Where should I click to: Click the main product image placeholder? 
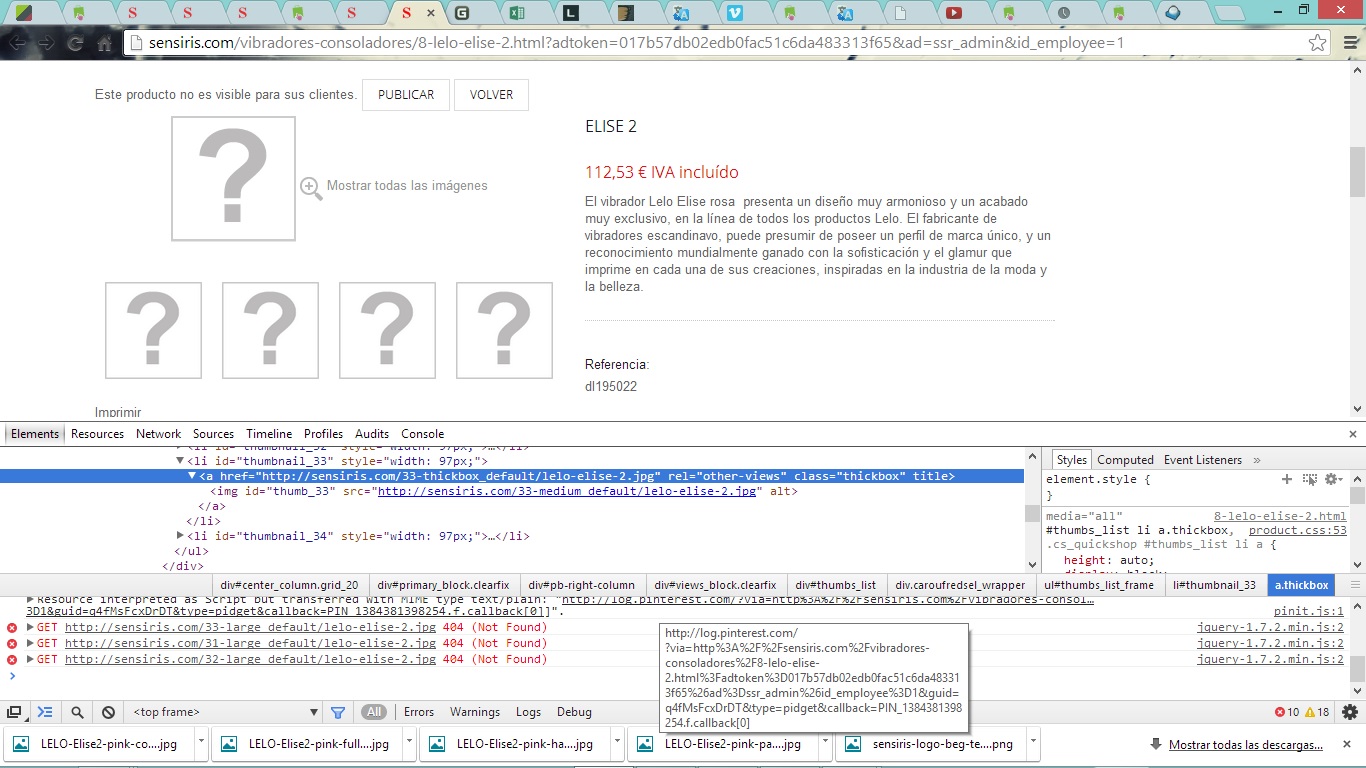[233, 179]
